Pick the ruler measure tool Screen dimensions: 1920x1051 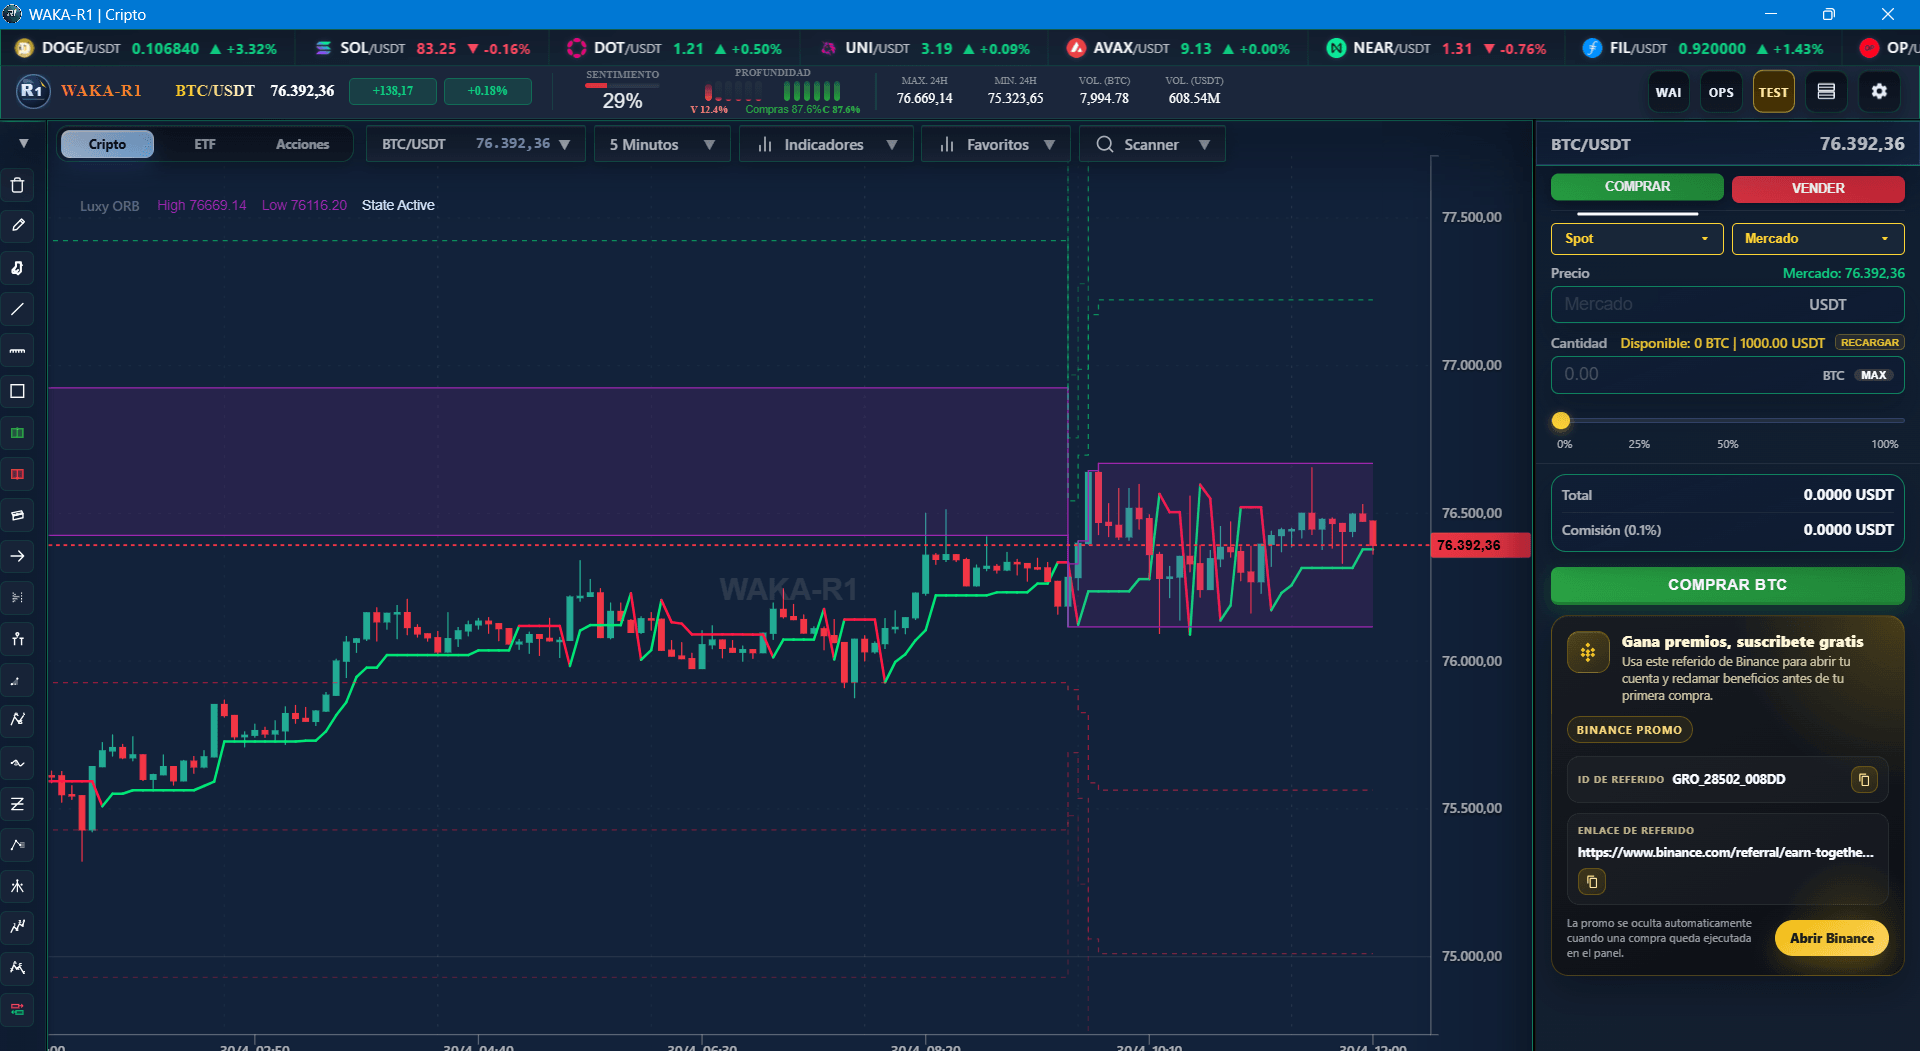(x=17, y=350)
